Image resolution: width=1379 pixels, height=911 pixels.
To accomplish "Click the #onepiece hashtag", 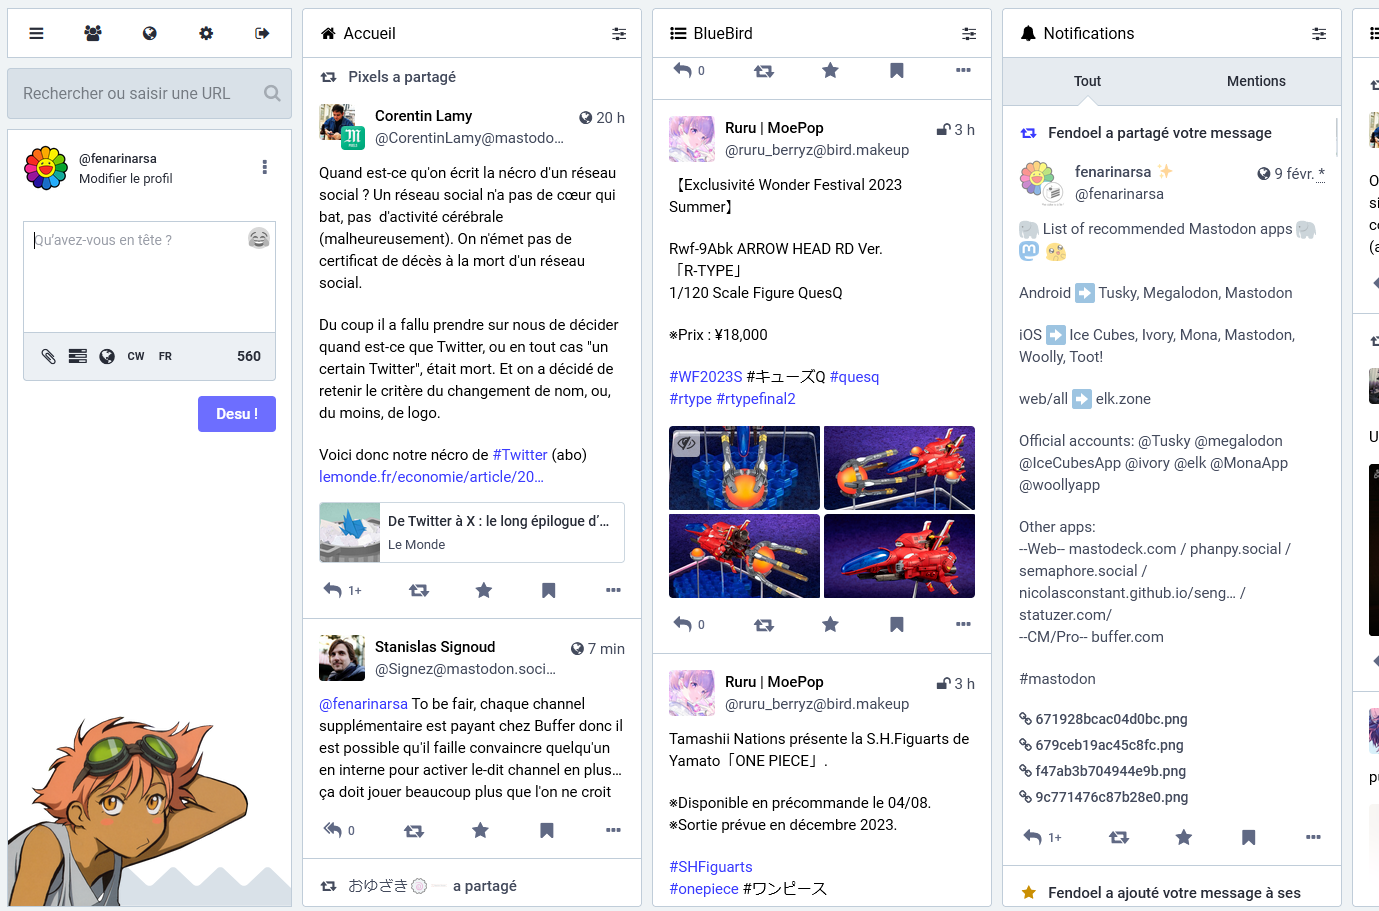I will 704,889.
